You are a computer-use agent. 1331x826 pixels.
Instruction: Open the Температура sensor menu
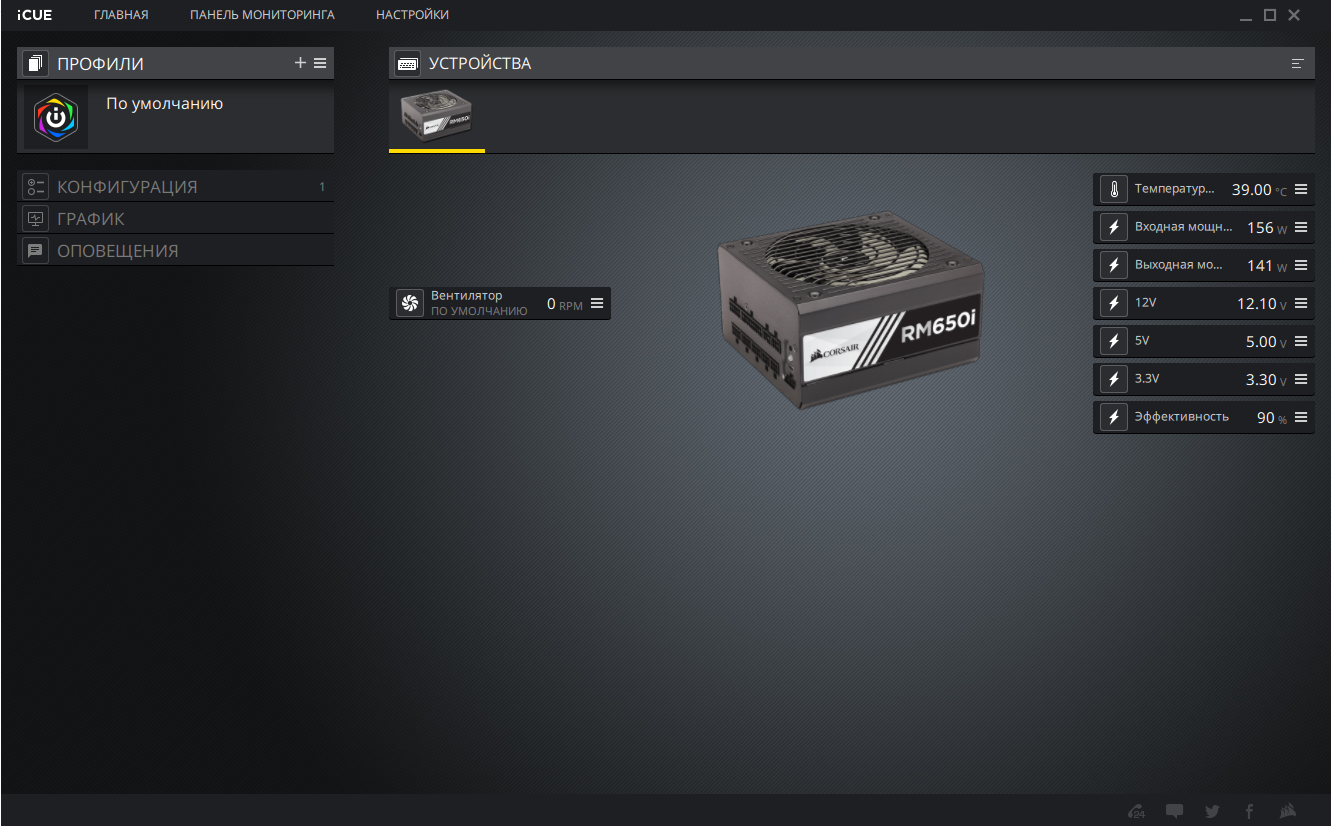coord(1301,189)
